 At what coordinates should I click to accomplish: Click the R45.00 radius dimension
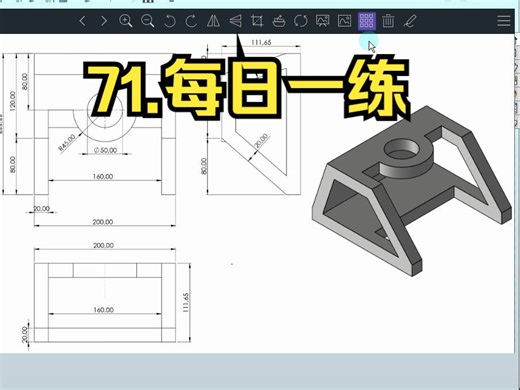pyautogui.click(x=67, y=143)
